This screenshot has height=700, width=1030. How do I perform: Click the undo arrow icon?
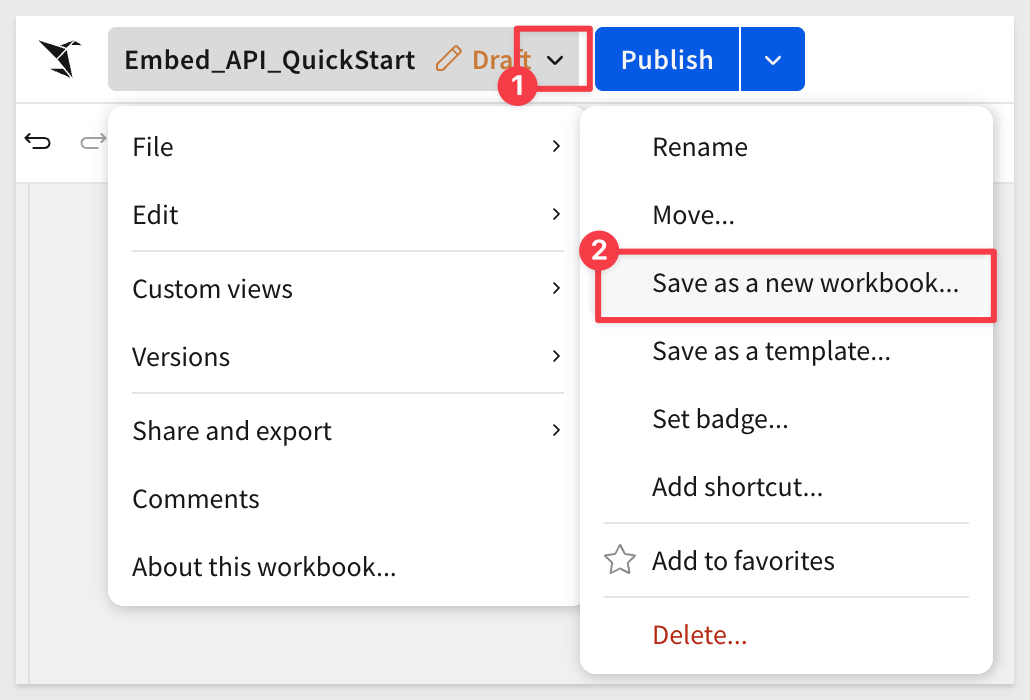click(37, 141)
